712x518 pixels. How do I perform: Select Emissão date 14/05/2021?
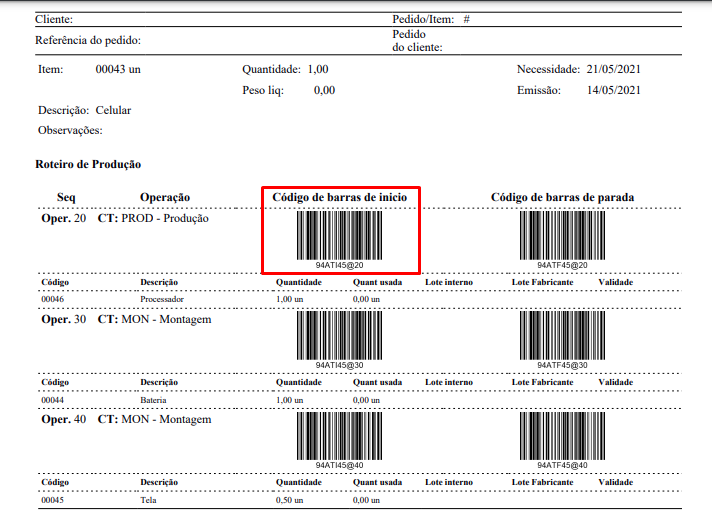pos(613,90)
